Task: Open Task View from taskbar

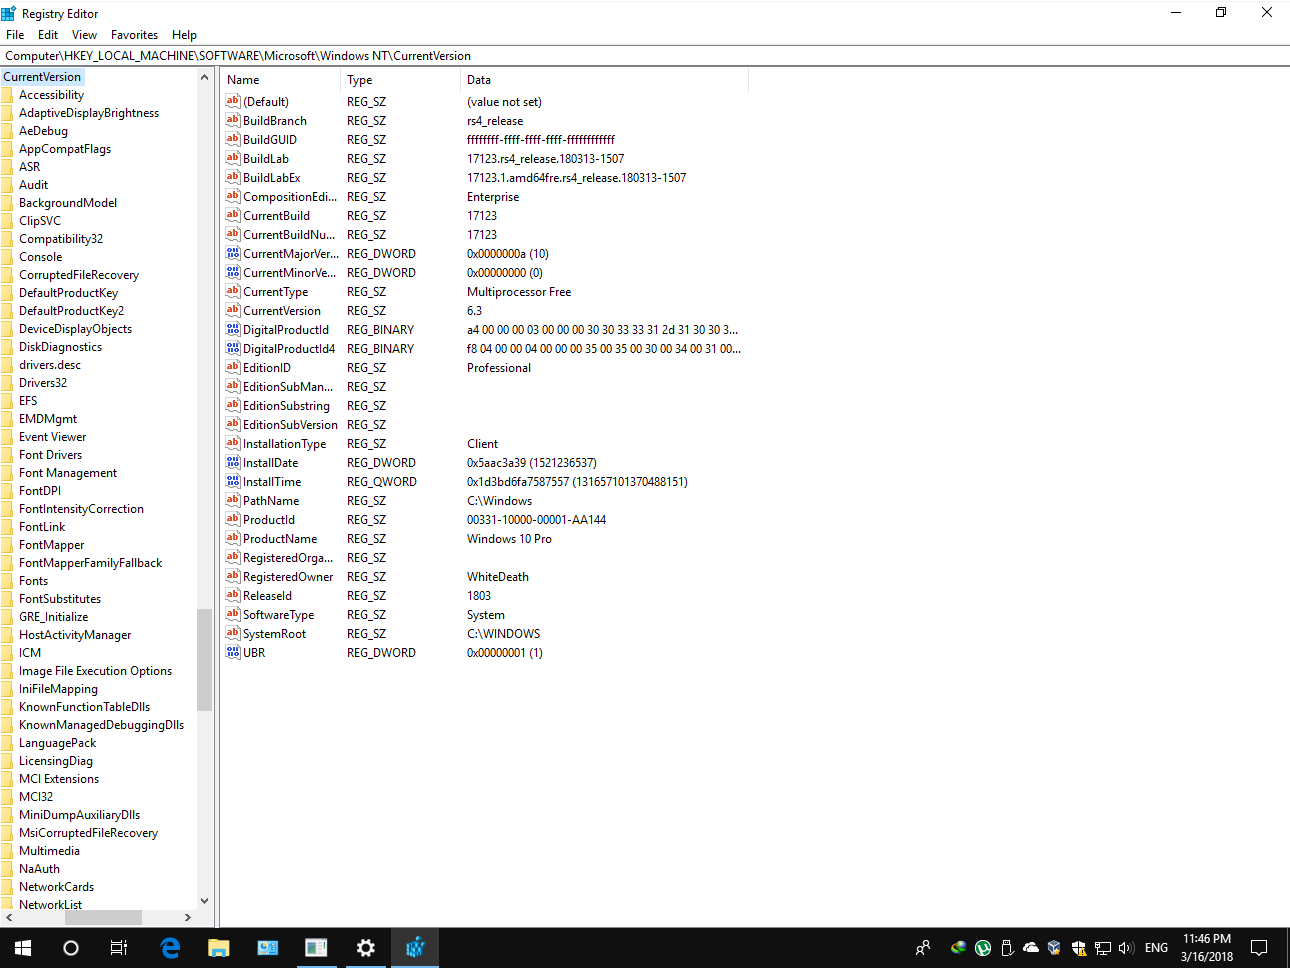Action: [118, 947]
